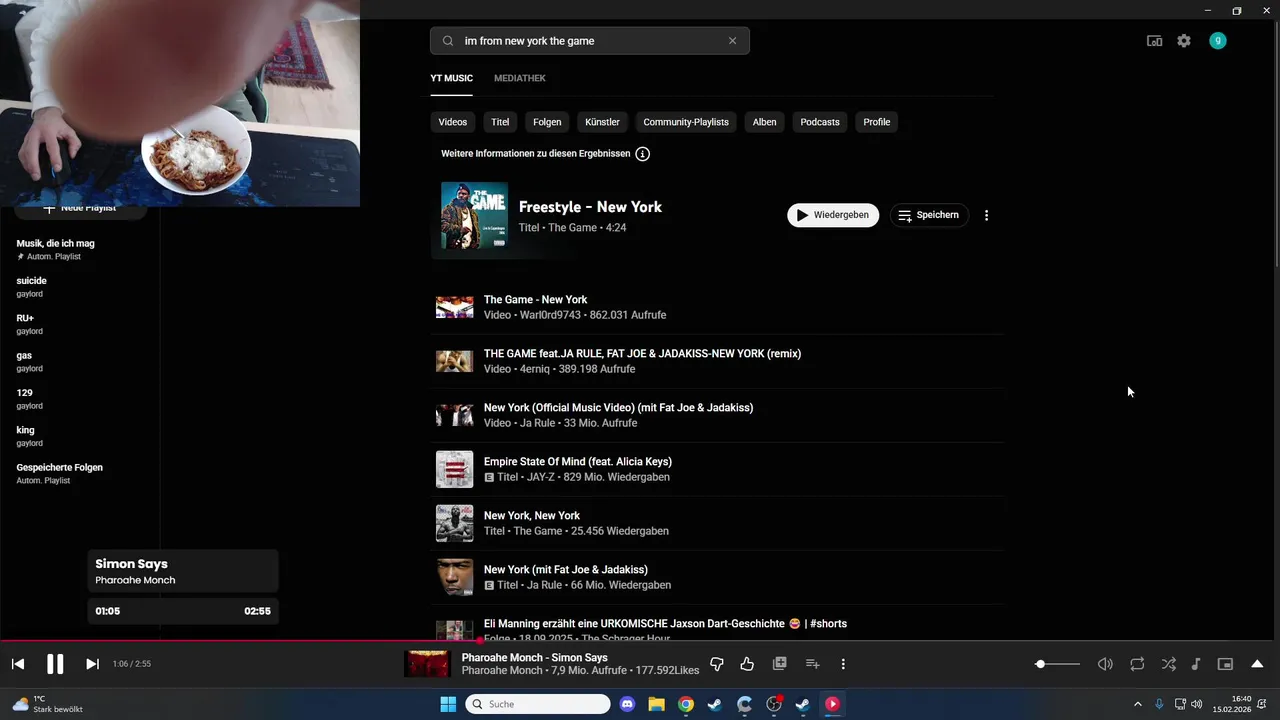Filter results by Videos

453,122
